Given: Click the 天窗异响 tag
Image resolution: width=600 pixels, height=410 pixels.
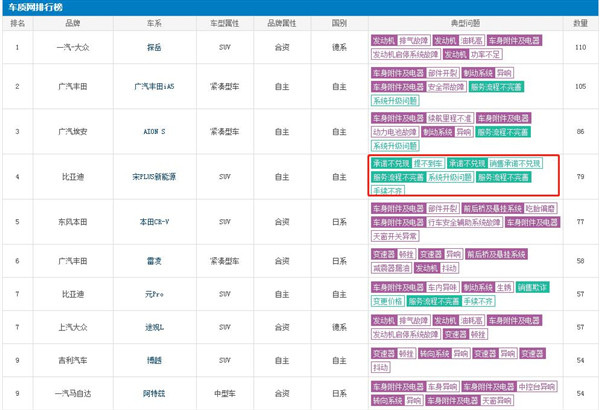Looking at the screenshot, I should tap(497, 401).
